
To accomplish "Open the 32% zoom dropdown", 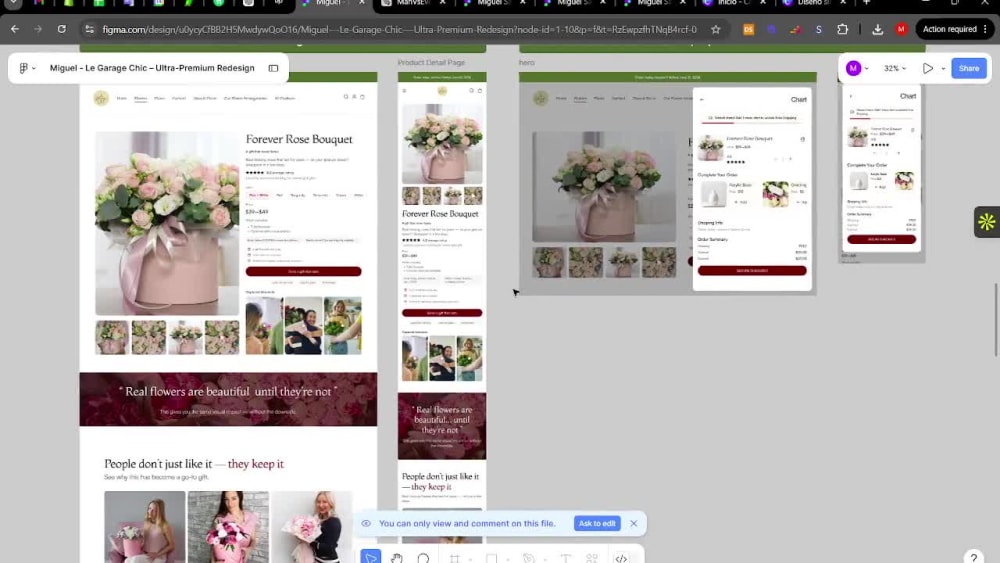I will coord(895,68).
